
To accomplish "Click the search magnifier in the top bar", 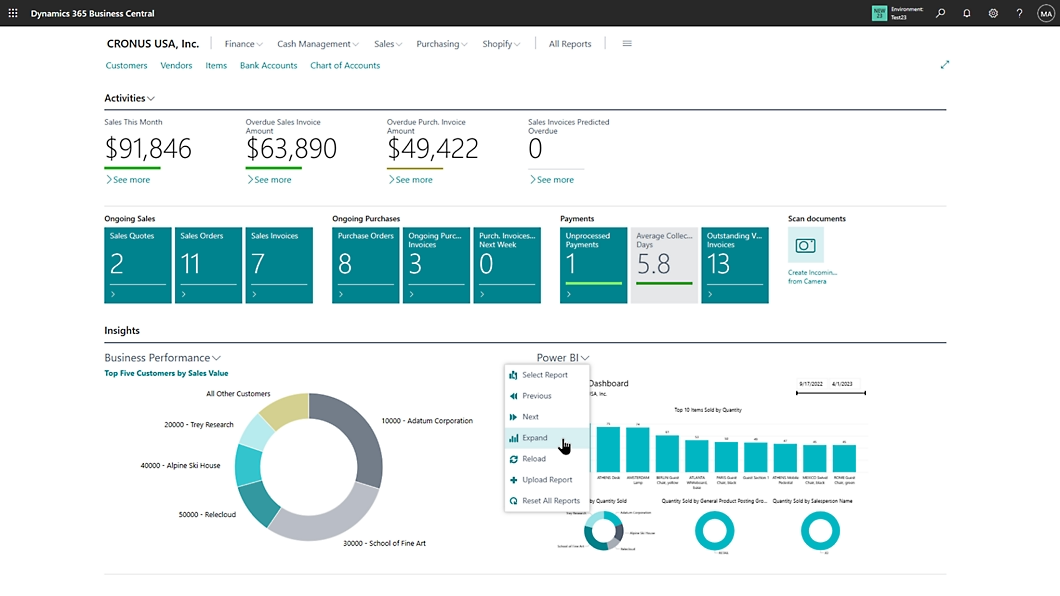I will [x=940, y=13].
